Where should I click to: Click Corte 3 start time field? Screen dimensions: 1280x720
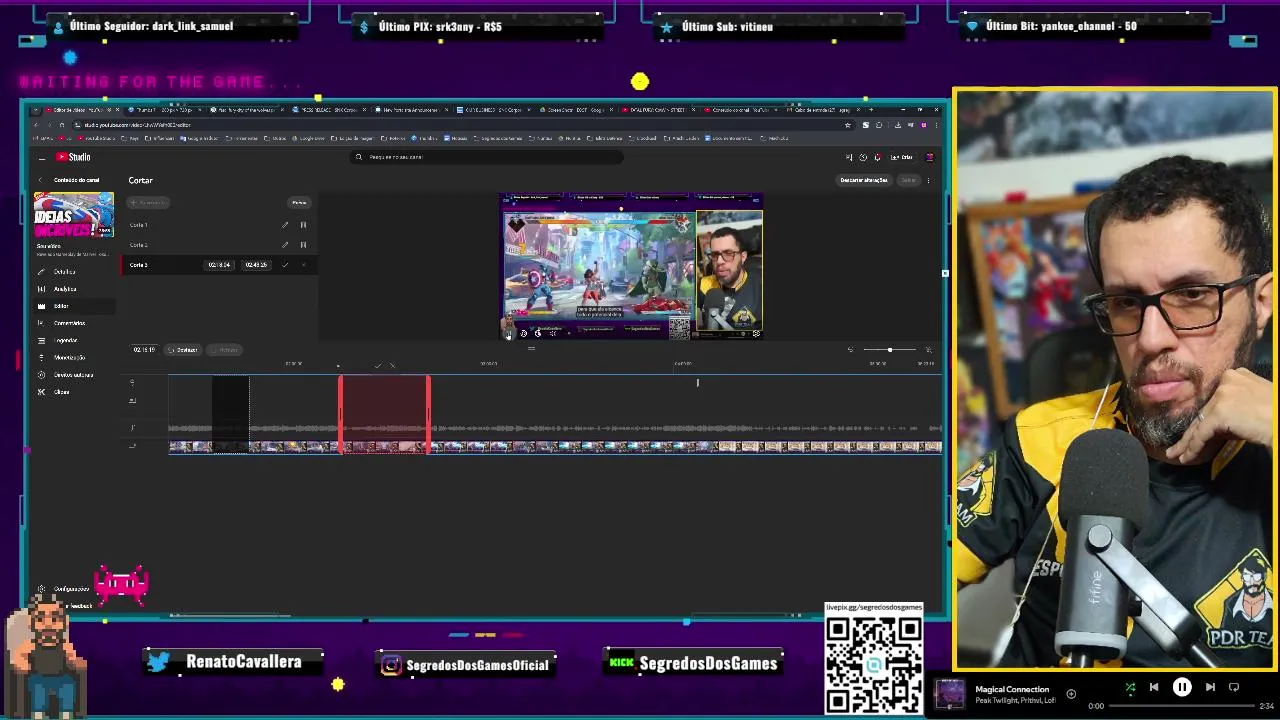pyautogui.click(x=219, y=265)
